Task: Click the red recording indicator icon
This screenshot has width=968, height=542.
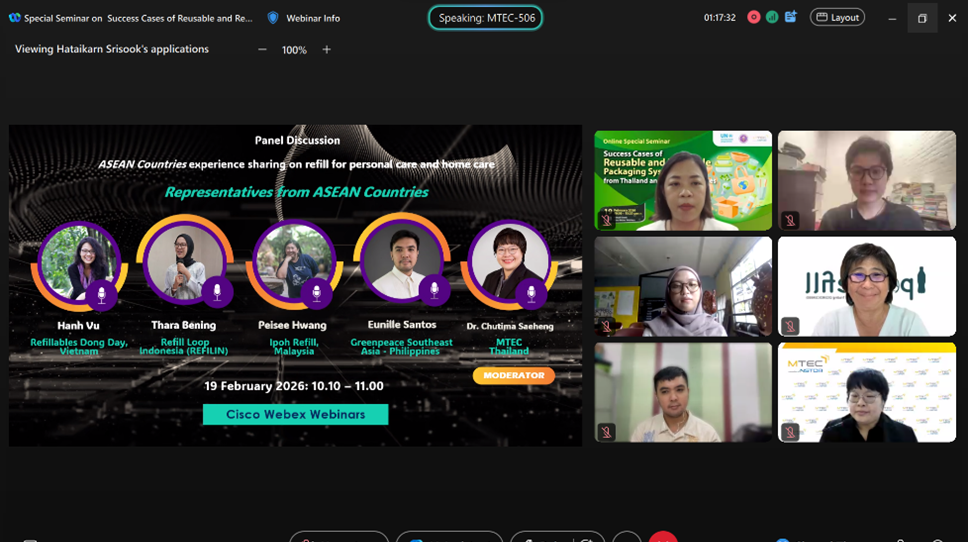Action: [753, 17]
